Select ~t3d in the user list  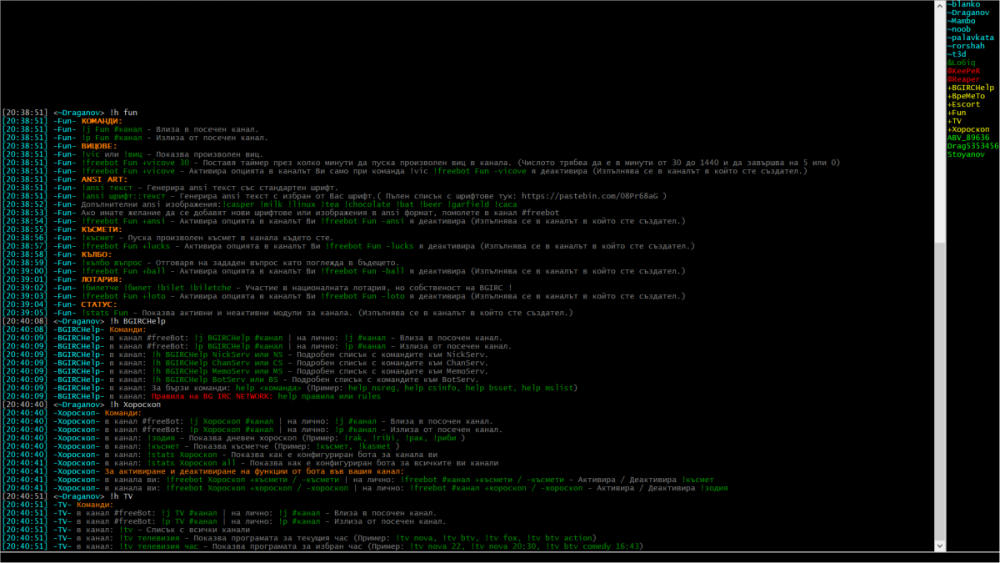957,54
